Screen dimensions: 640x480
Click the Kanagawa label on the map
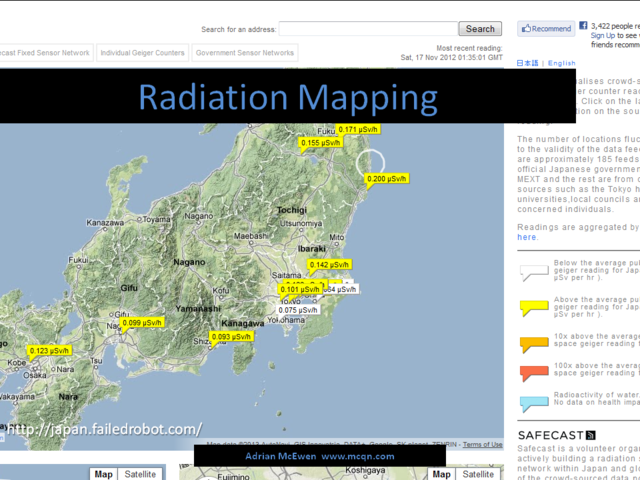[242, 324]
